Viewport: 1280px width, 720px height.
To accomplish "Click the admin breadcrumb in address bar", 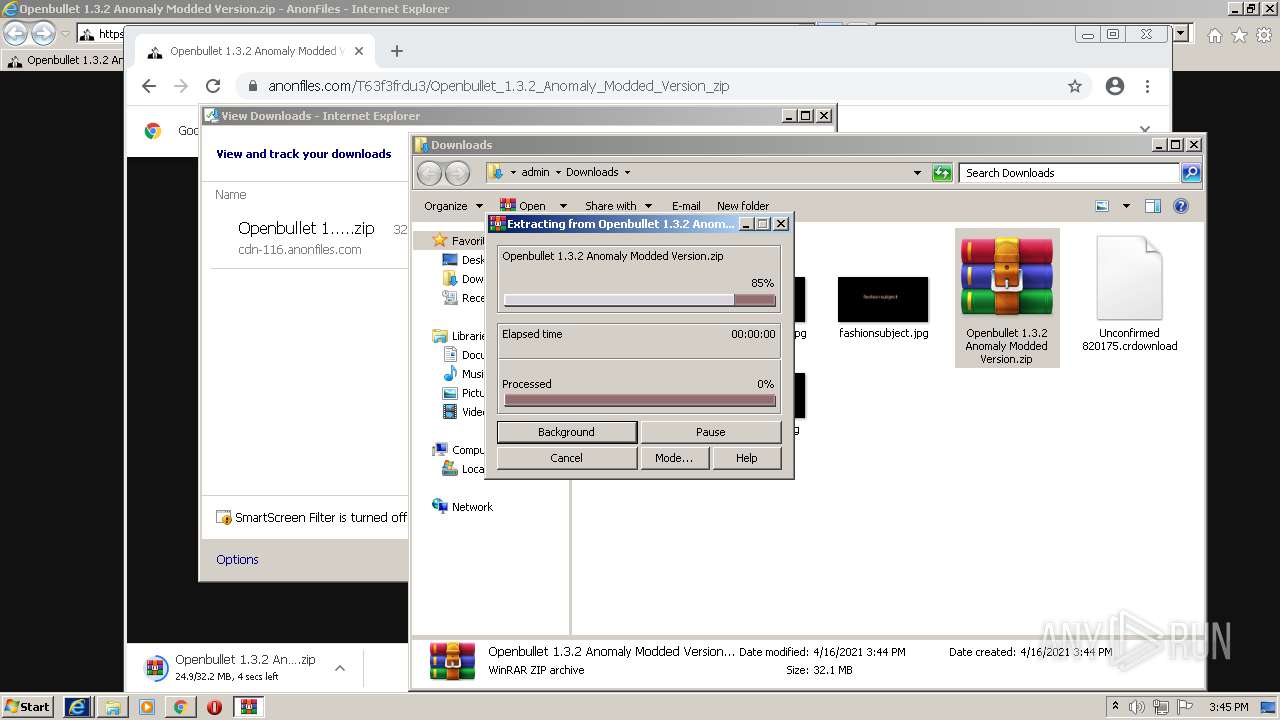I will [535, 172].
